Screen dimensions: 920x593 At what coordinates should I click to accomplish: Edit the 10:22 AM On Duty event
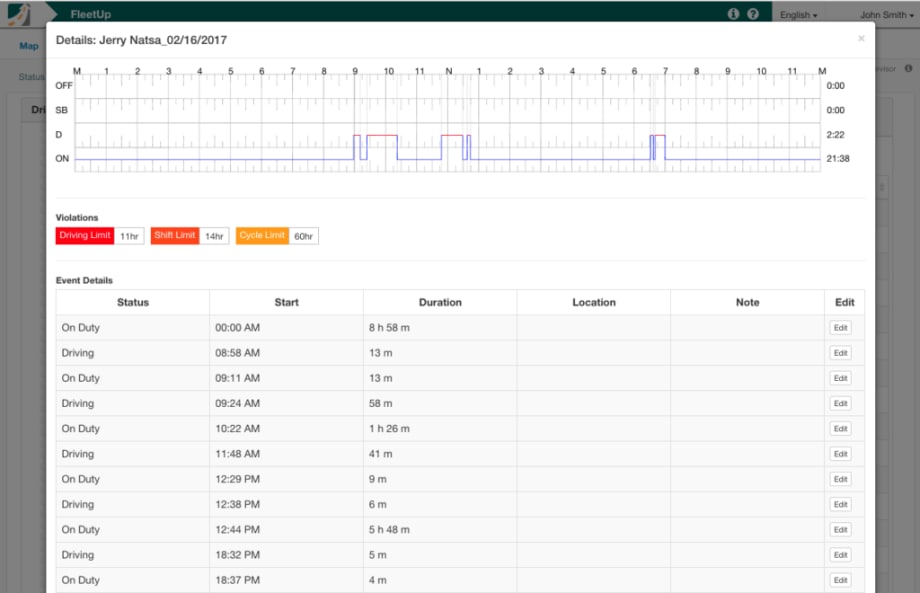pyautogui.click(x=840, y=429)
